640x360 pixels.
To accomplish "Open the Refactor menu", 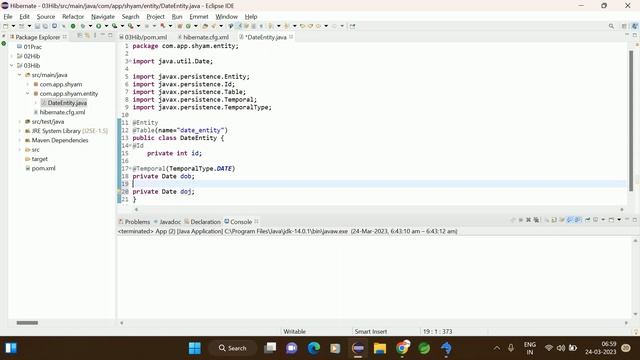I will click(x=73, y=17).
